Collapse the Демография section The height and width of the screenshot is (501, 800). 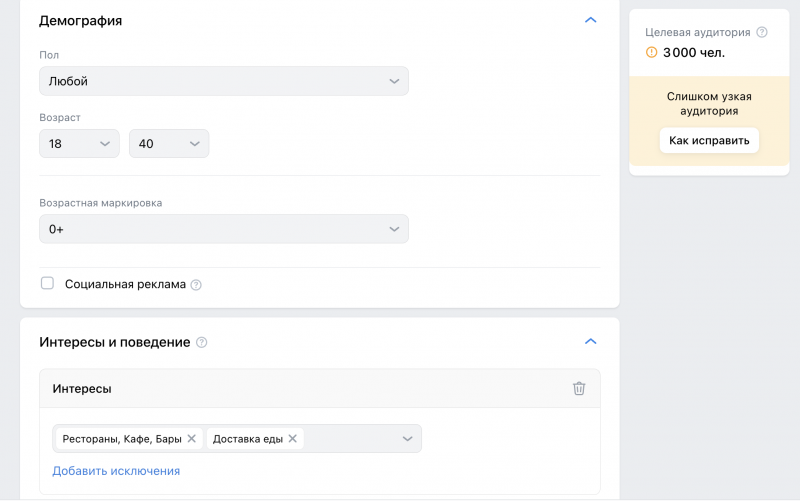pyautogui.click(x=590, y=20)
